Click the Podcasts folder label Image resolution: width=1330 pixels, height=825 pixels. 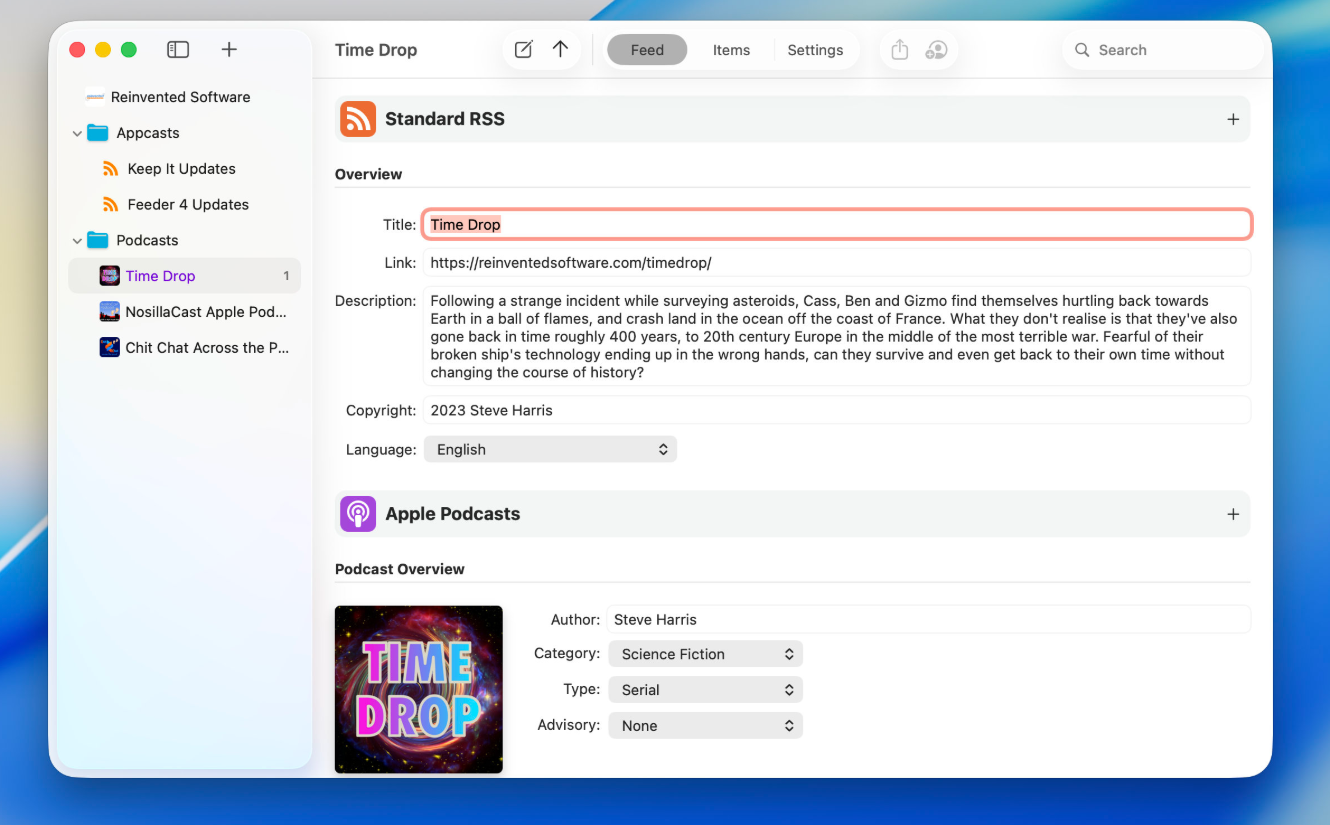click(x=147, y=240)
